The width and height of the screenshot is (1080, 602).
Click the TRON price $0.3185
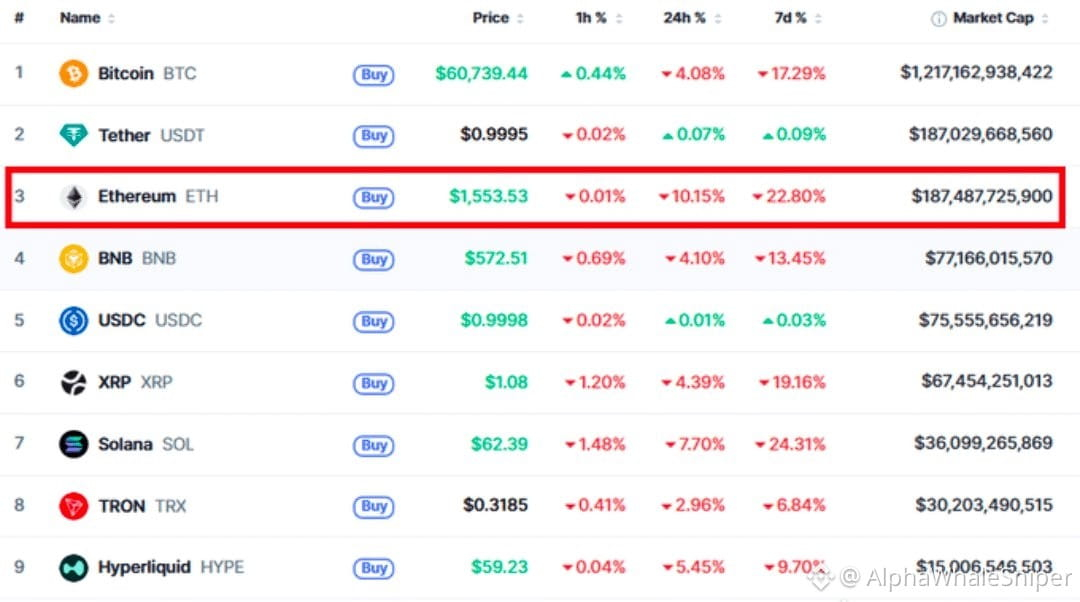495,505
